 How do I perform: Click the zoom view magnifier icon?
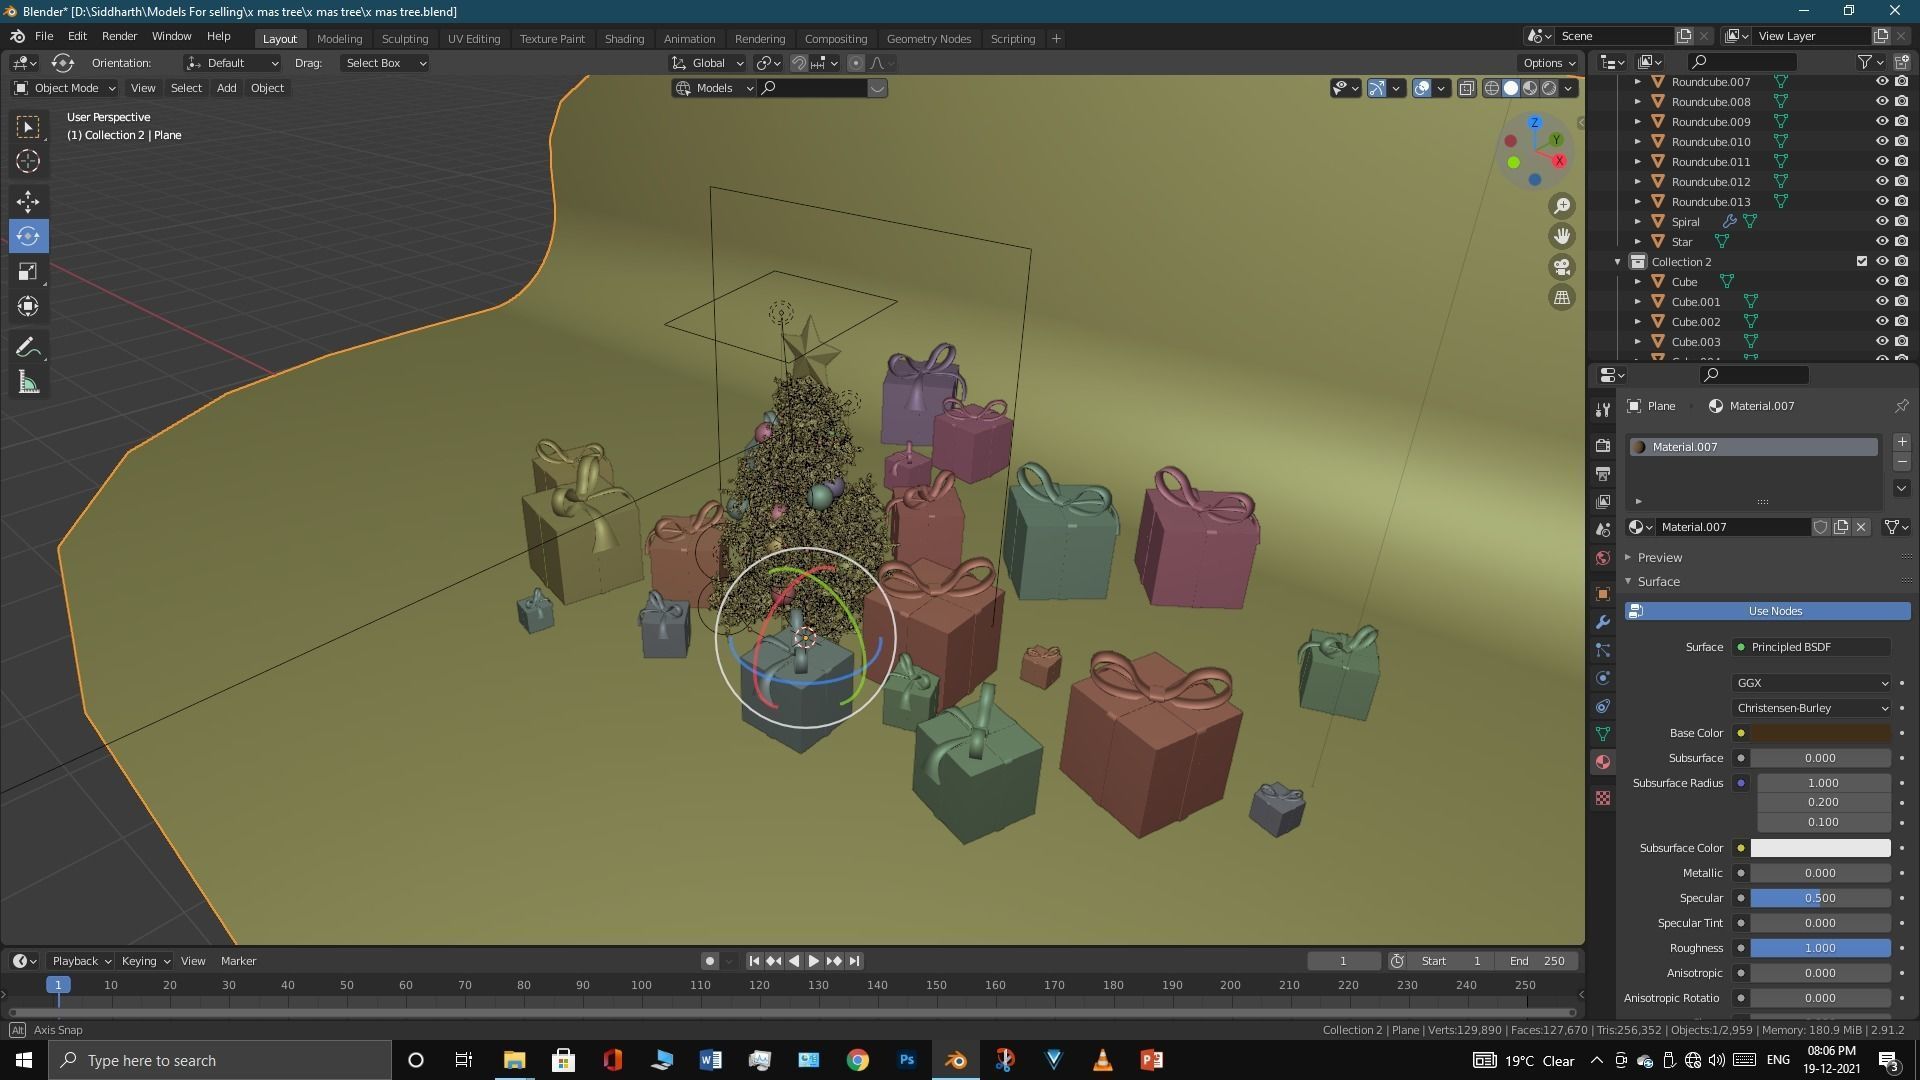pyautogui.click(x=1561, y=206)
